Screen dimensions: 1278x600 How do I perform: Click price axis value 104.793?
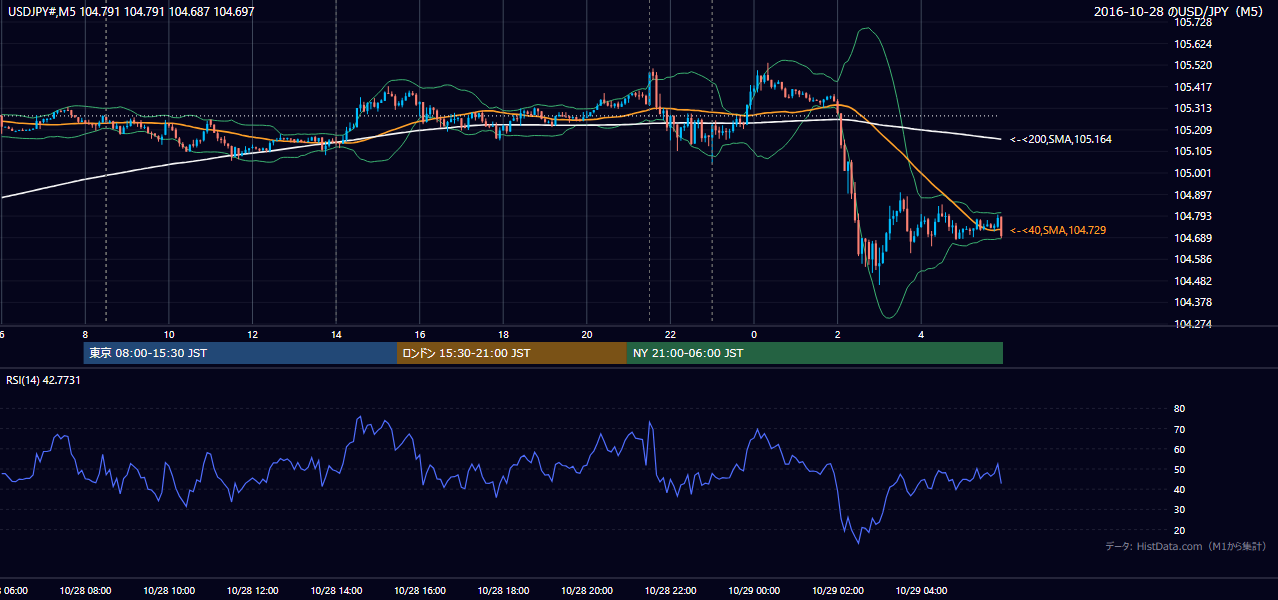(x=1192, y=216)
